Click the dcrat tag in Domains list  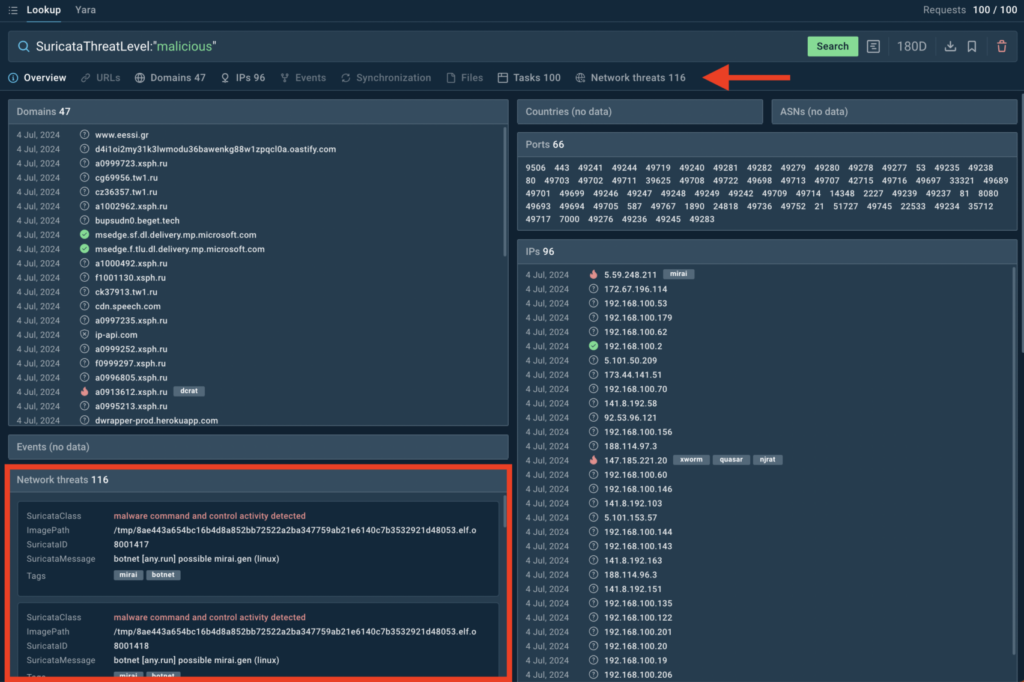click(x=188, y=392)
